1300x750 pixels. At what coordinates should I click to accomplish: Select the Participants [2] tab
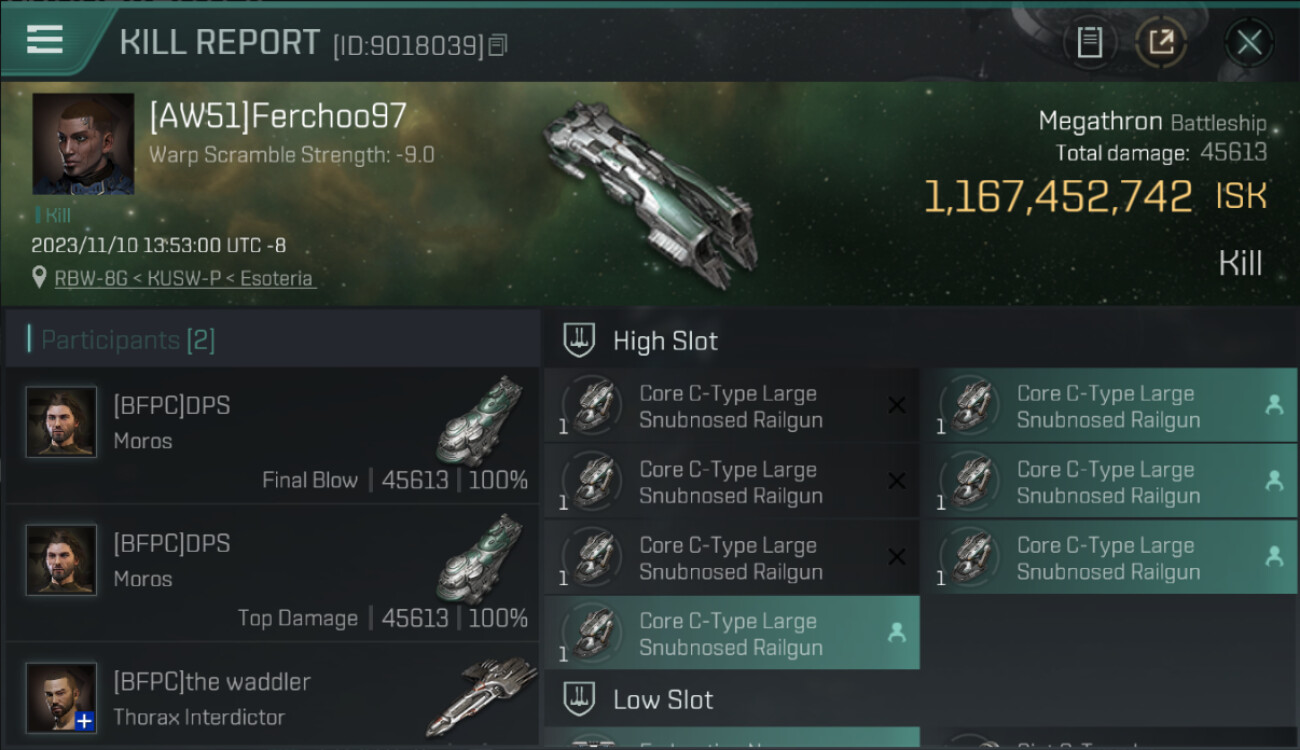[x=128, y=340]
